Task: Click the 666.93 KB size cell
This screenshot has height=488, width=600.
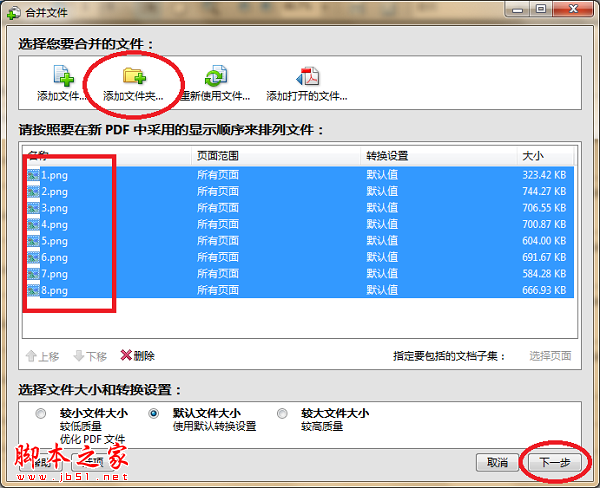Action: (x=544, y=290)
